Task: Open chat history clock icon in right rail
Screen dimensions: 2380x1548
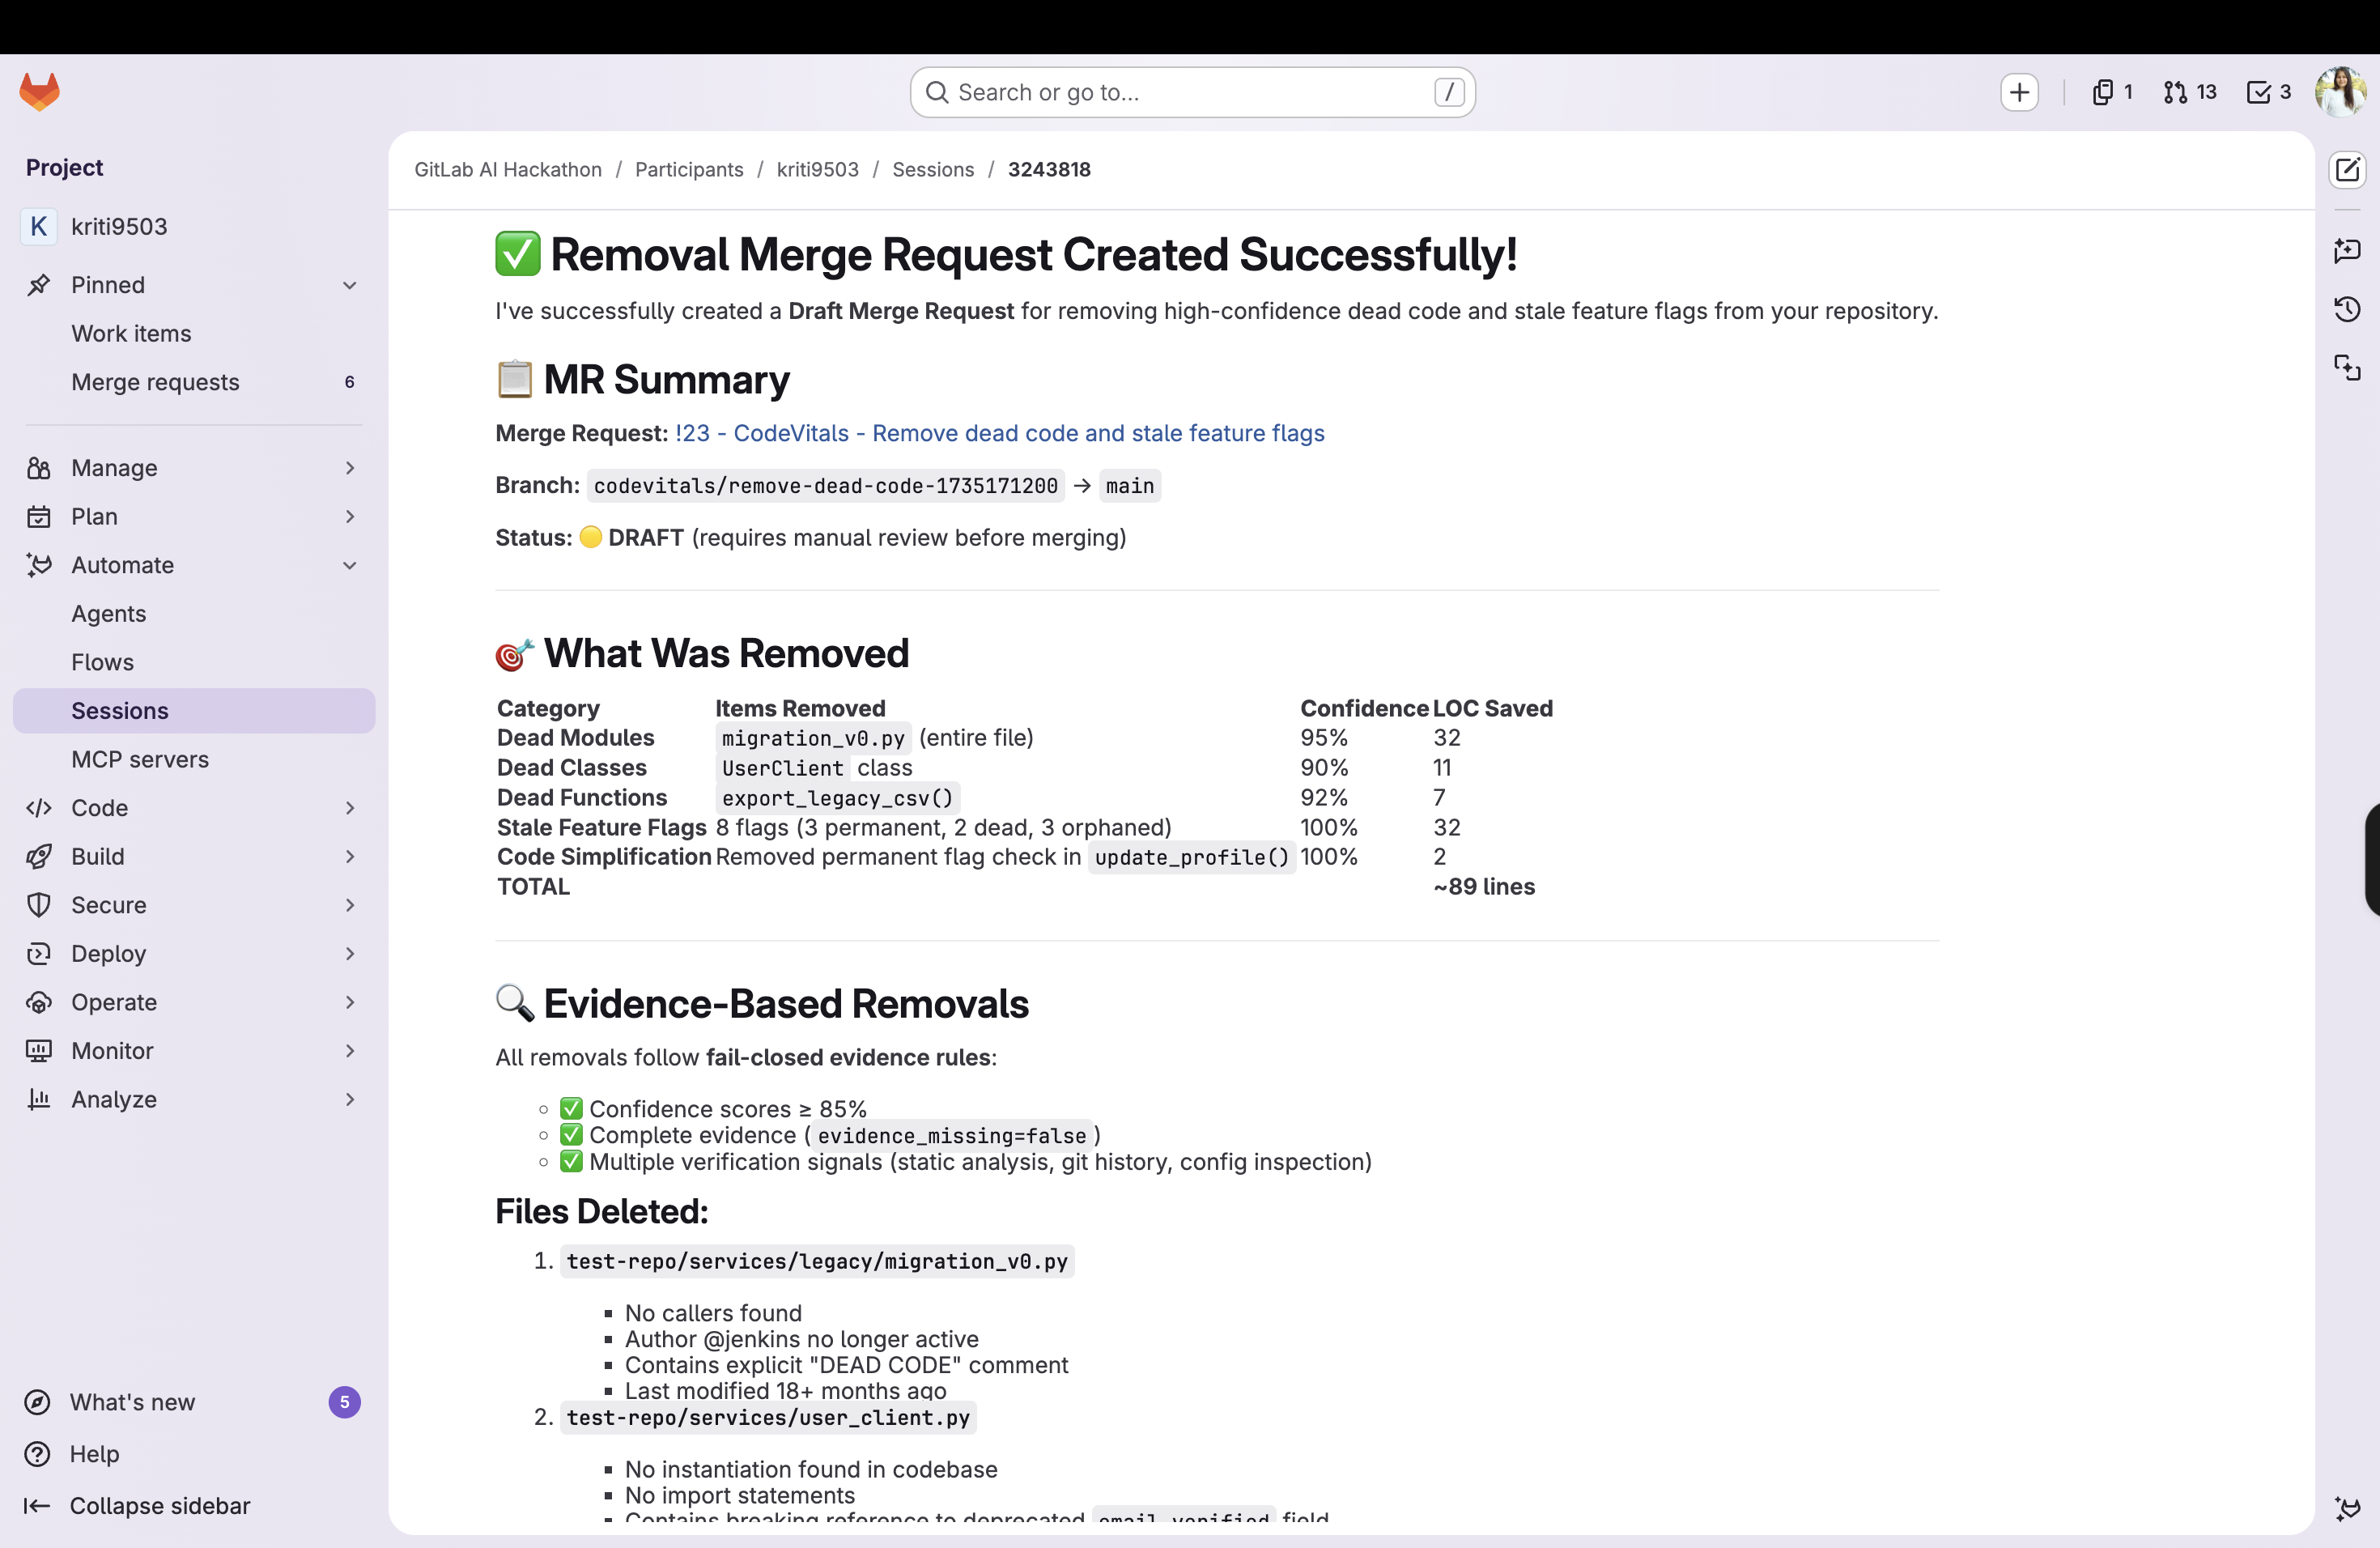Action: click(x=2347, y=309)
